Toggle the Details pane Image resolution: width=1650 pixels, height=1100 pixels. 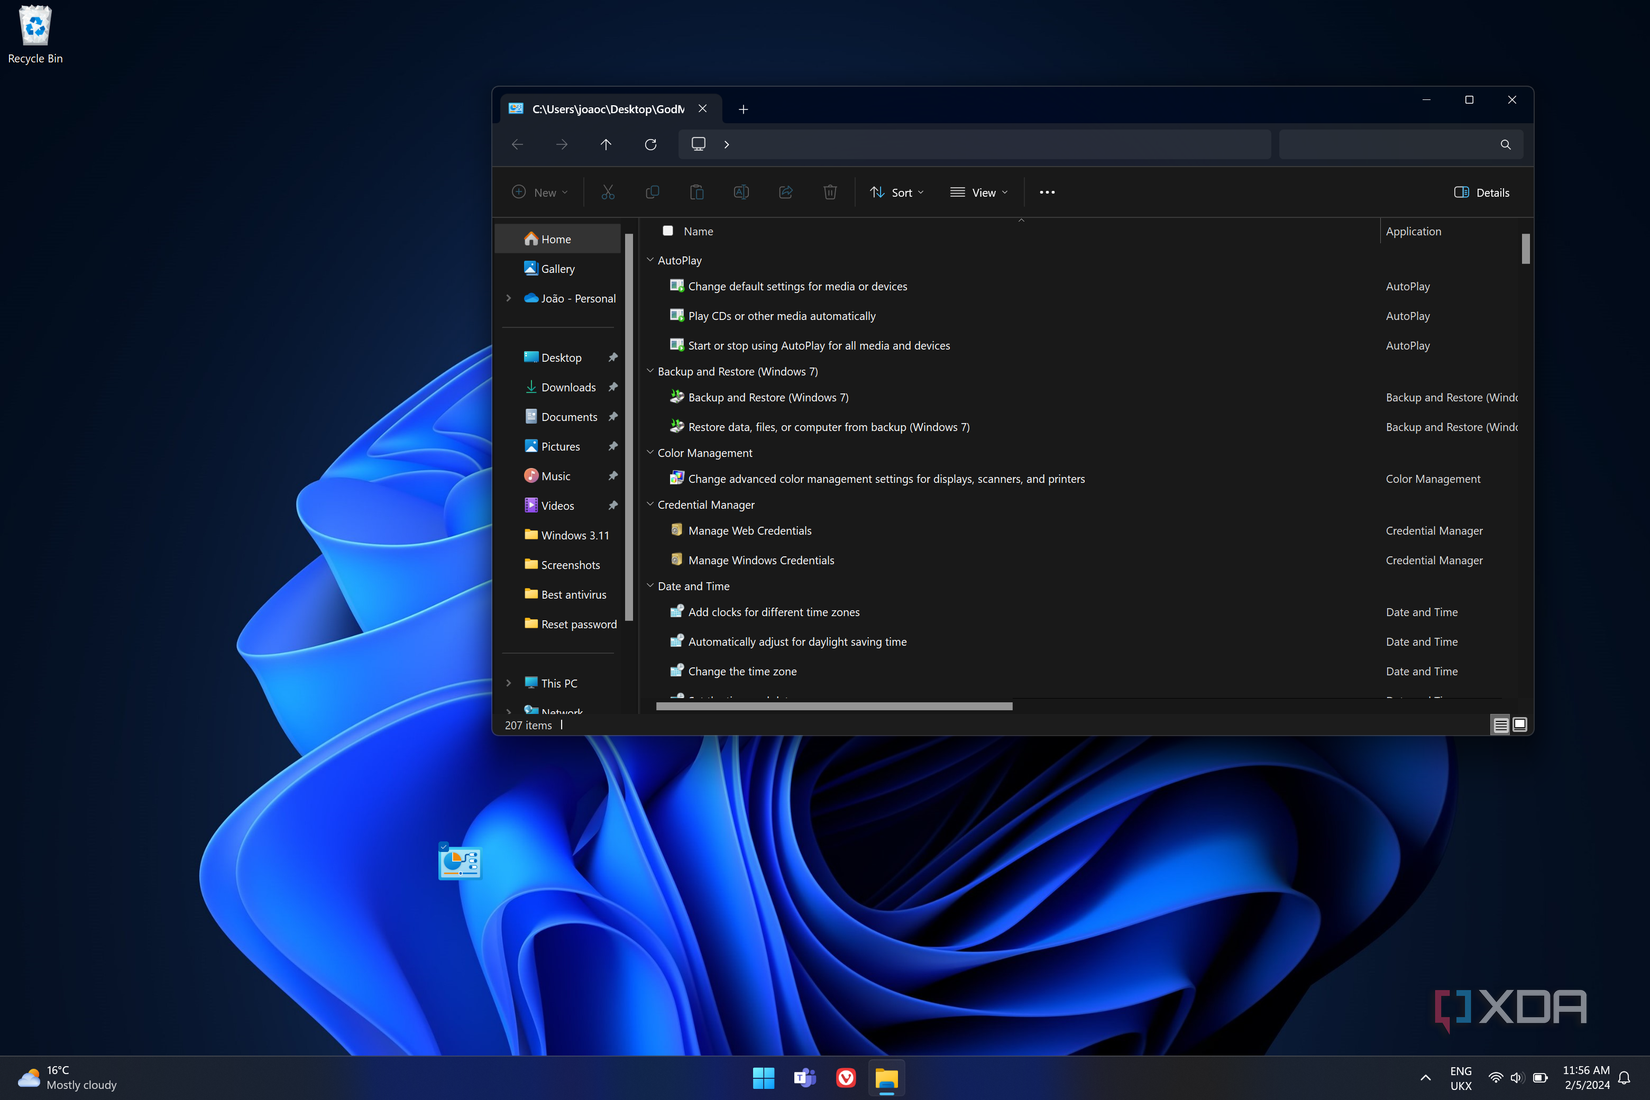[x=1482, y=192]
